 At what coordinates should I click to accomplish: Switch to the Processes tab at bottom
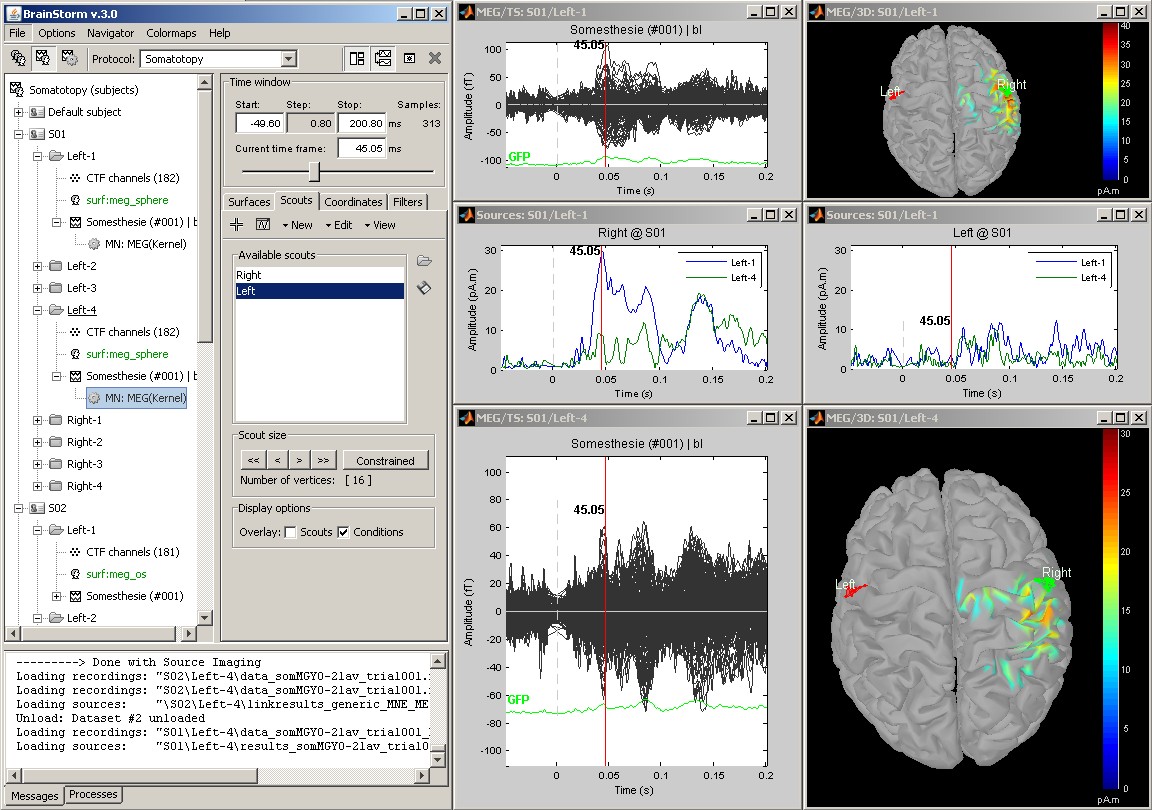[x=93, y=795]
